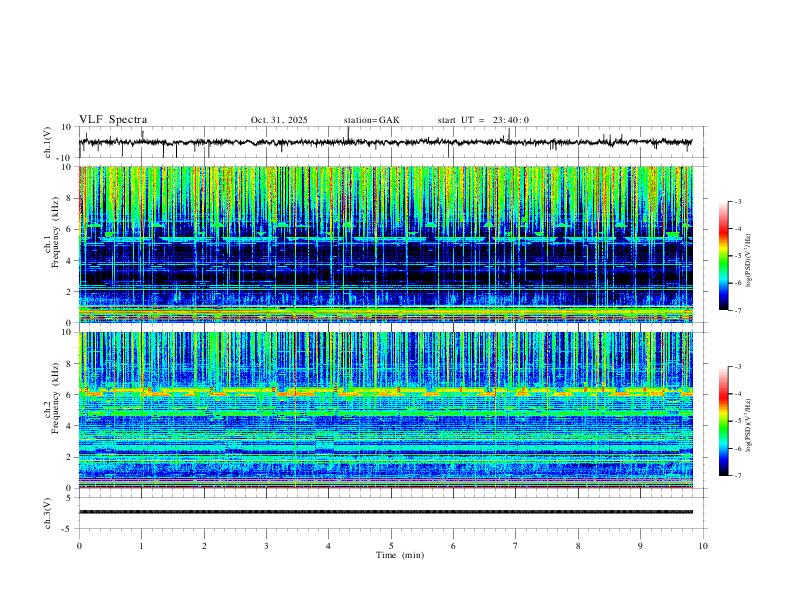The height and width of the screenshot is (612, 792).
Task: Click time-axis tick label "9"
Action: [640, 546]
